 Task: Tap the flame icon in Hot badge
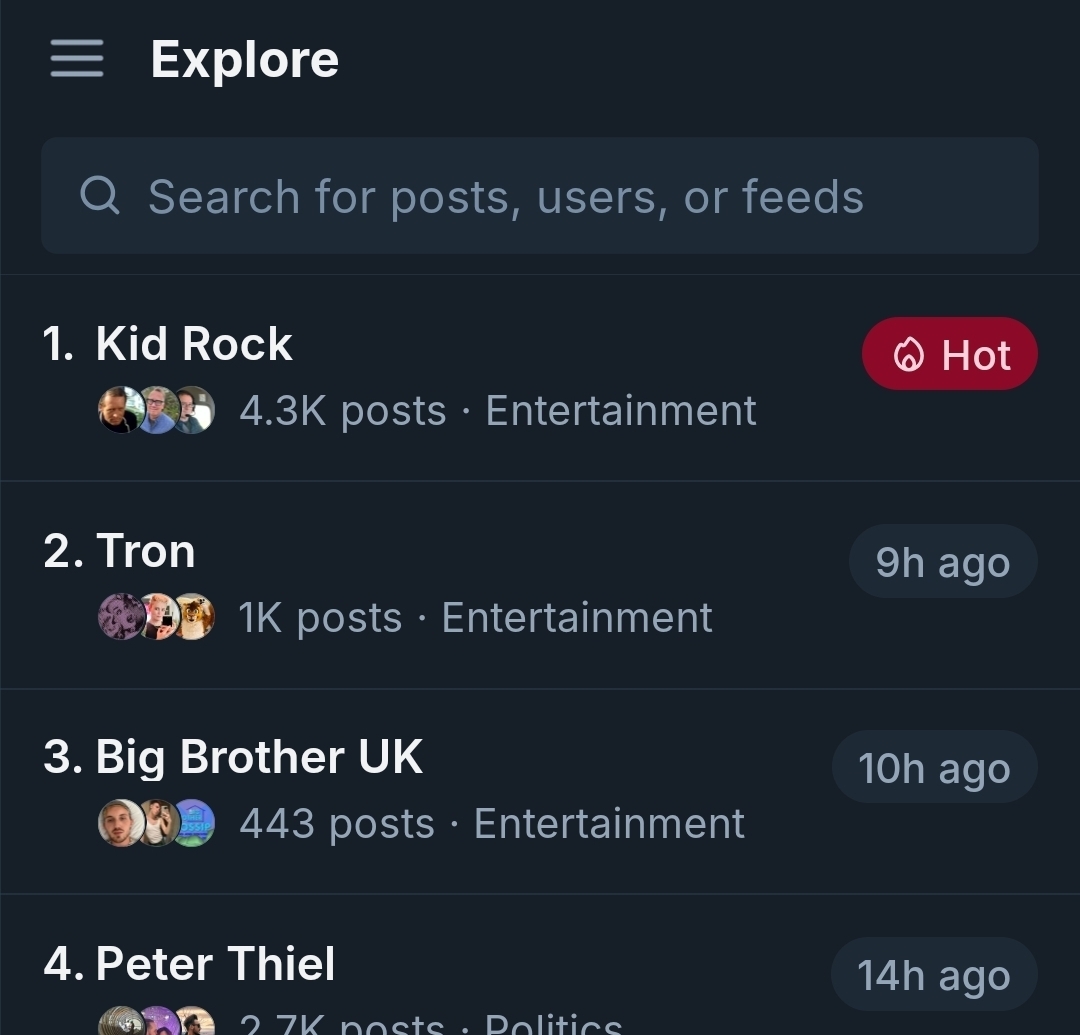pos(908,355)
